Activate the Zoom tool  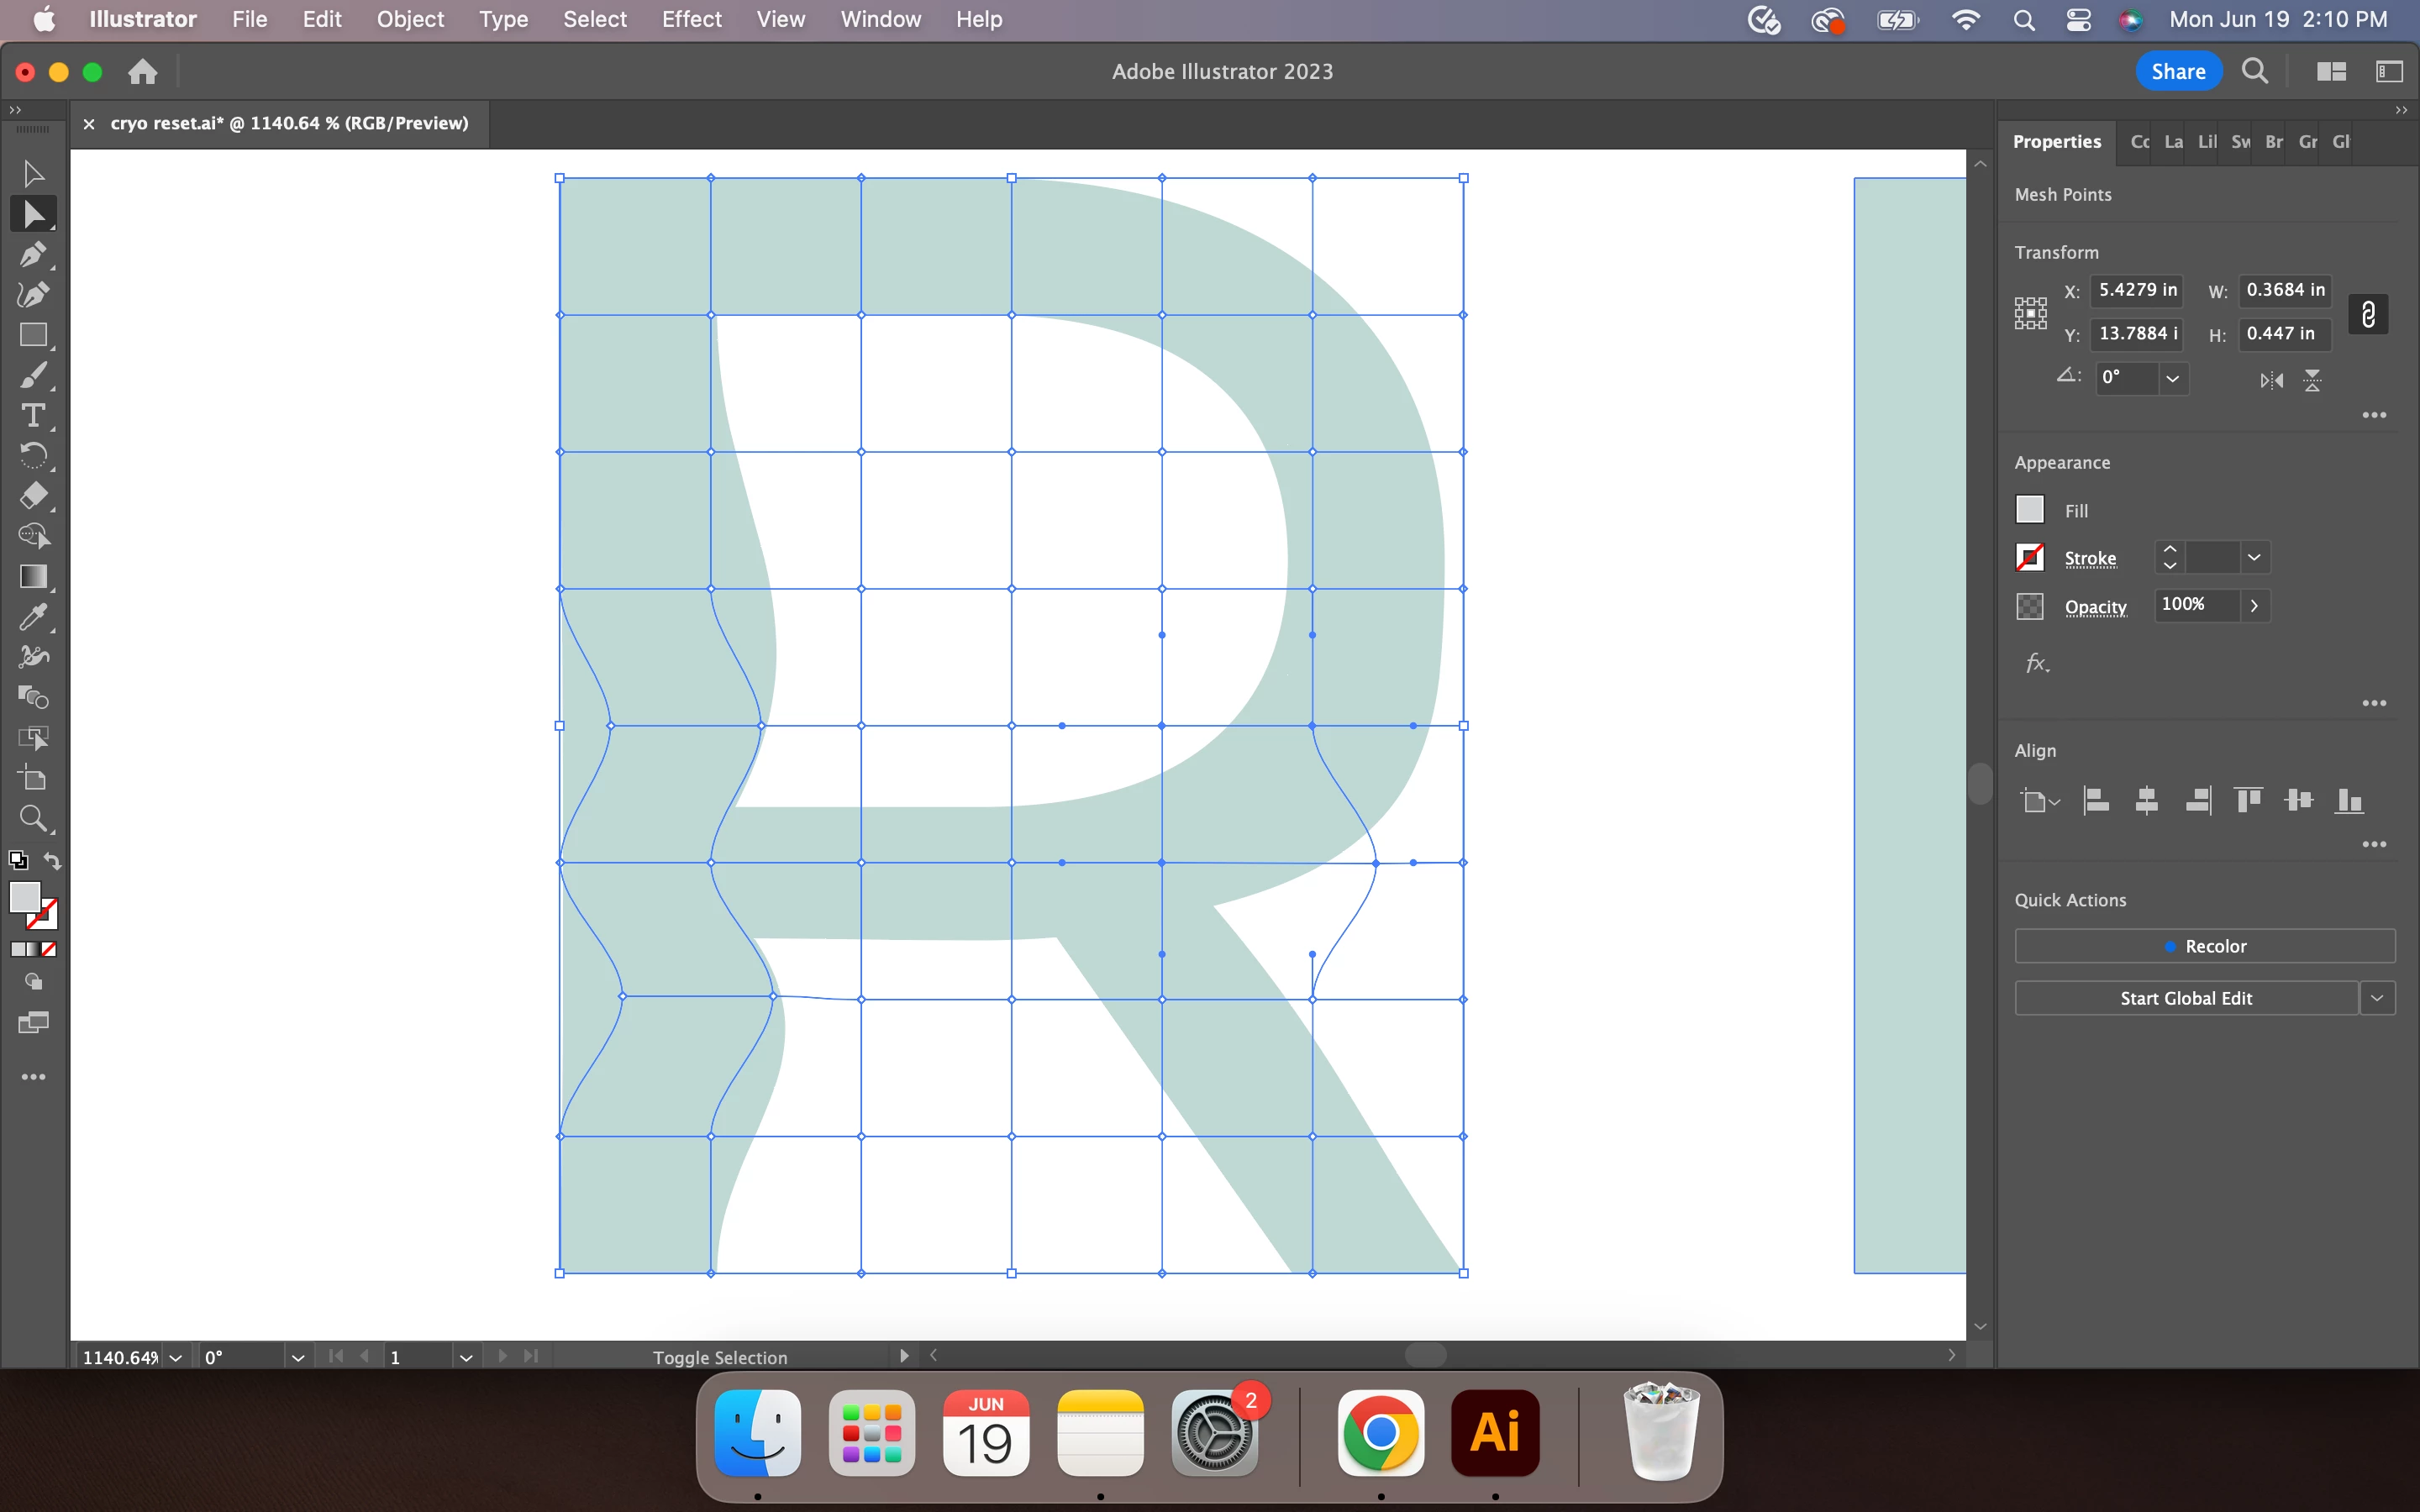click(32, 819)
